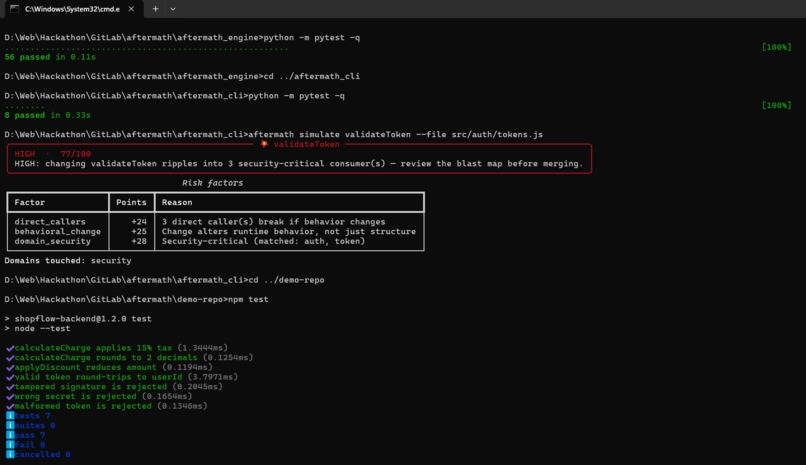Screen dimensions: 806x465
Task: Click the [100%] marker of the 8-test run
Action: [x=776, y=105]
